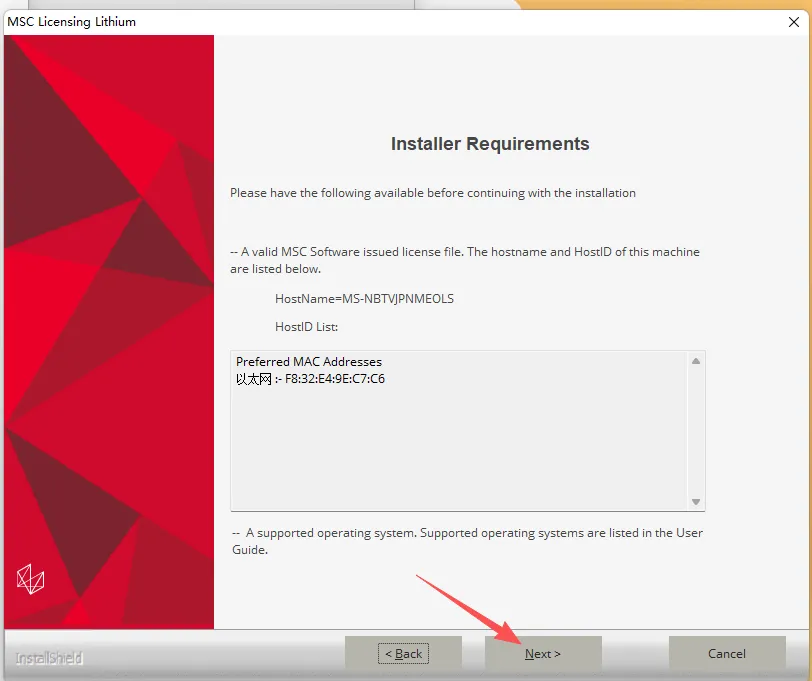Close the MSC Licensing Lithium window
The image size is (812, 681).
click(x=793, y=22)
